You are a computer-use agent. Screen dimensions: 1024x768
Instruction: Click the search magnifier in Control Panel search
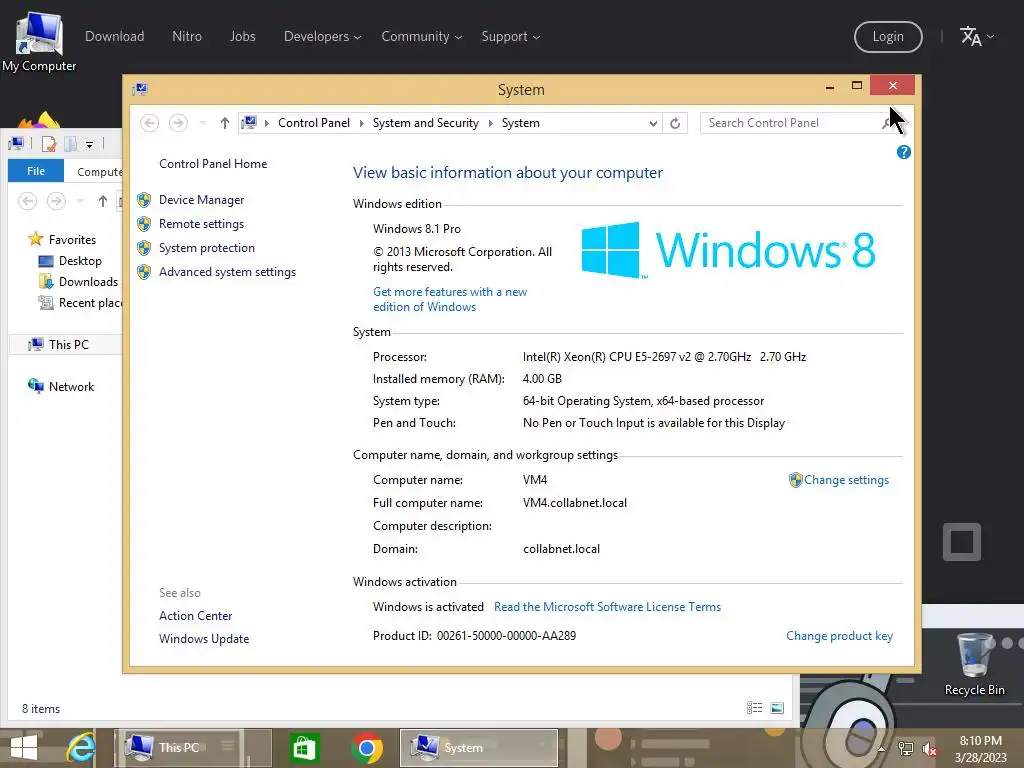[x=887, y=123]
